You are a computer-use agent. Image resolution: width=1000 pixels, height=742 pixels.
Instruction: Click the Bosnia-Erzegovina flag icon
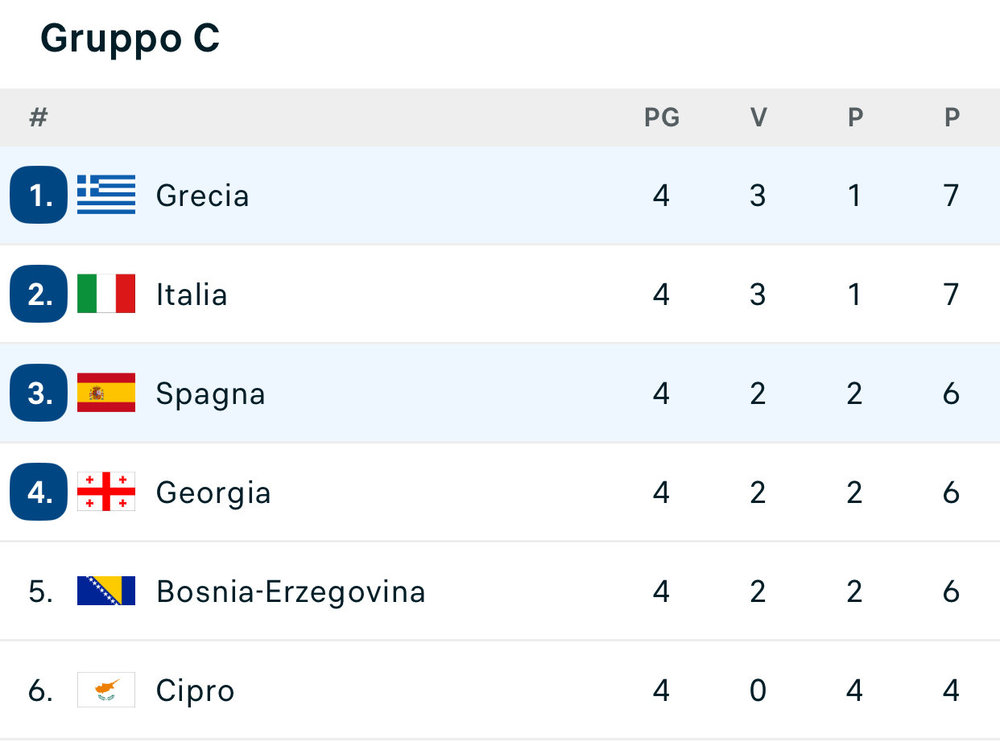[106, 590]
